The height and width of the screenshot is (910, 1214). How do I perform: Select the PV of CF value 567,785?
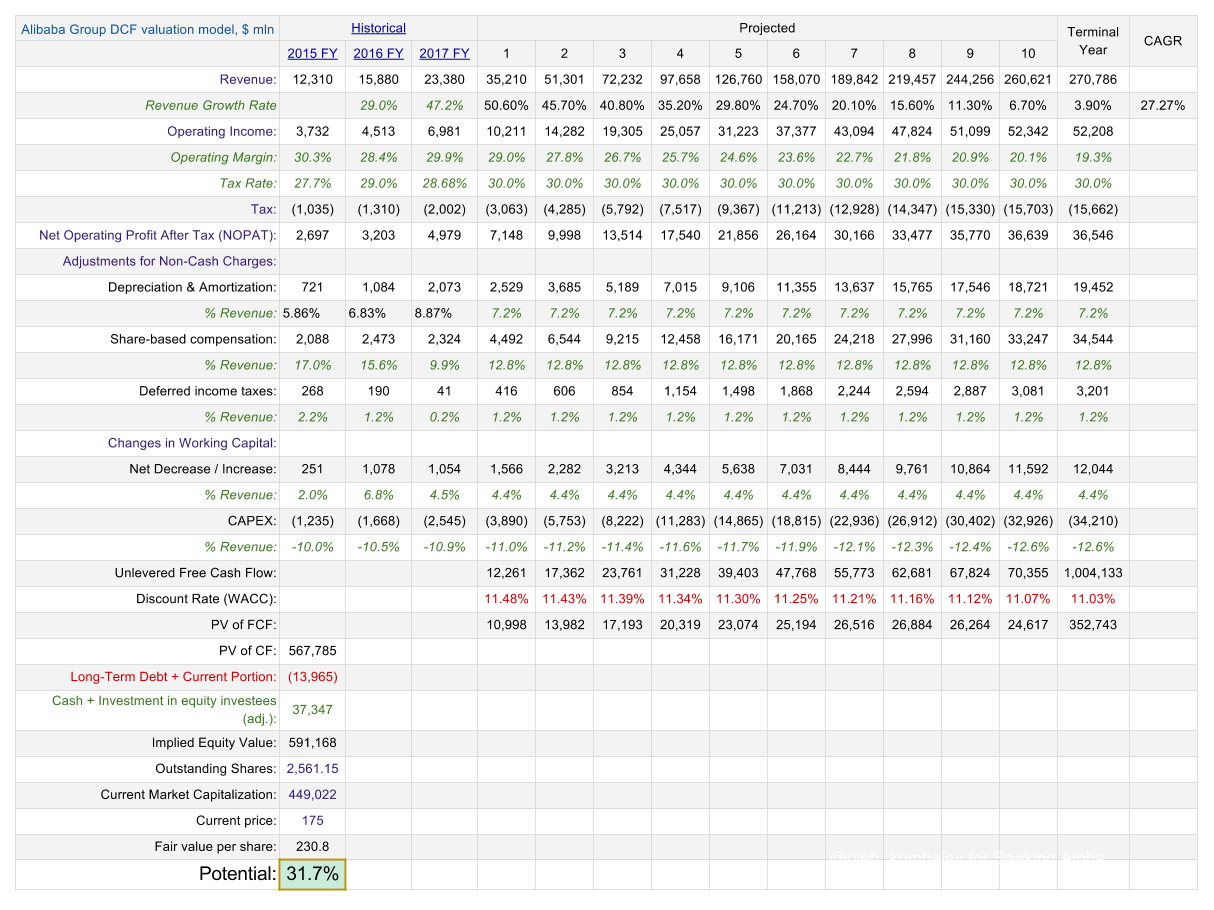[311, 650]
